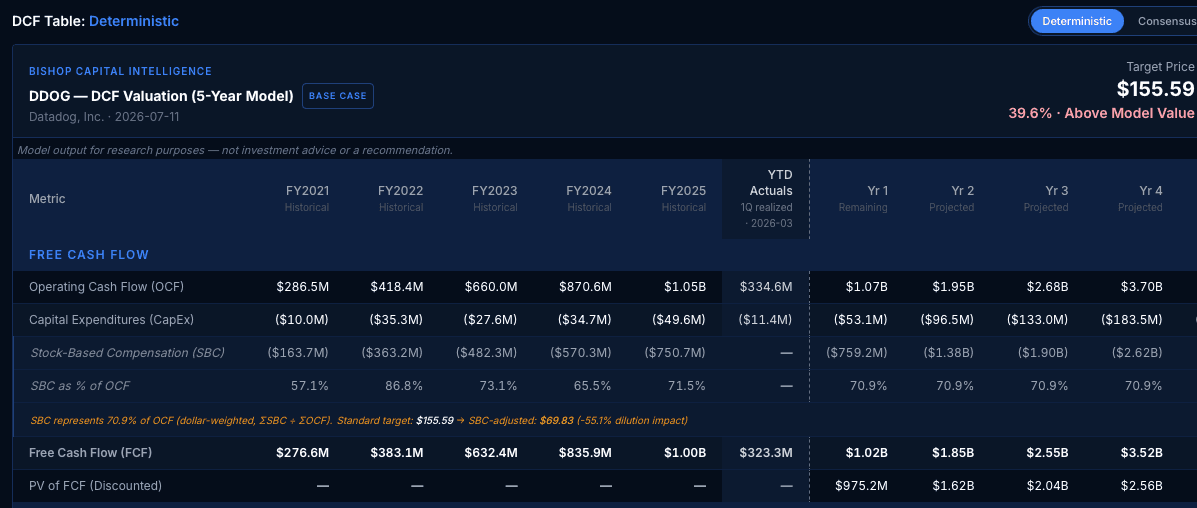Select the Yr 1 Remaining column header
1197x508 pixels.
tap(863, 199)
